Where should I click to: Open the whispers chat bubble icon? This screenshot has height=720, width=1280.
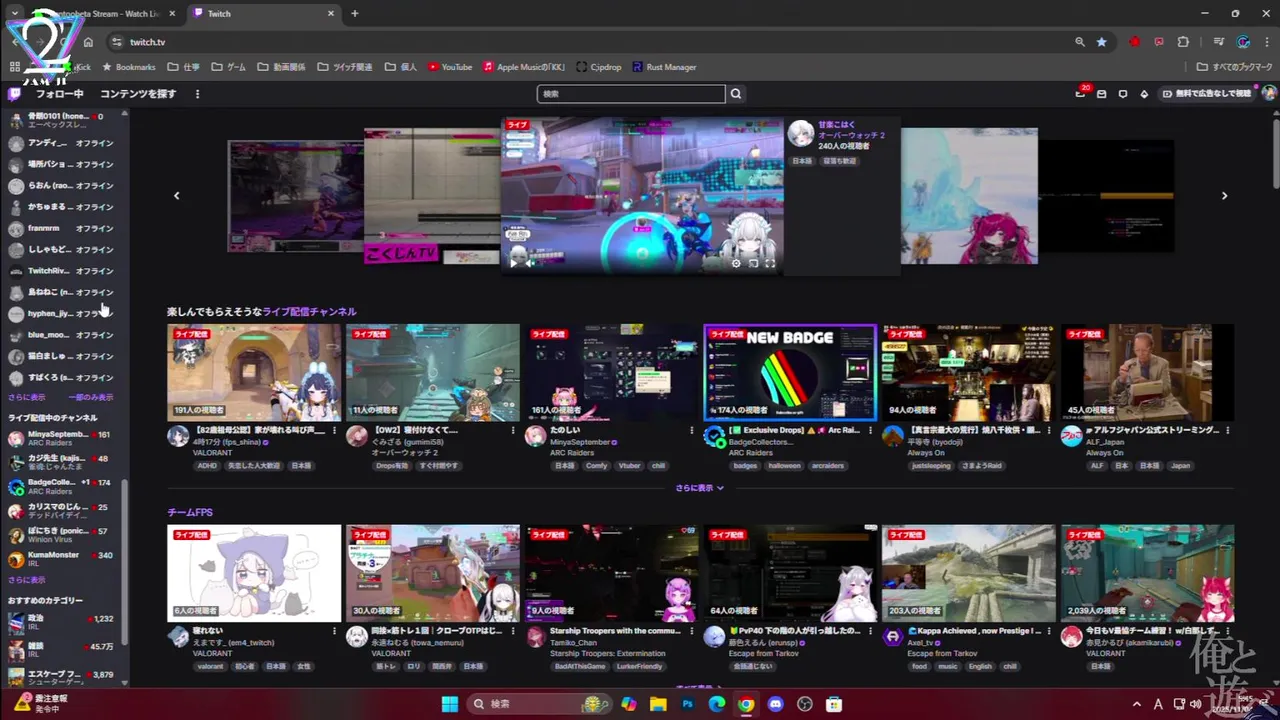(x=1123, y=94)
